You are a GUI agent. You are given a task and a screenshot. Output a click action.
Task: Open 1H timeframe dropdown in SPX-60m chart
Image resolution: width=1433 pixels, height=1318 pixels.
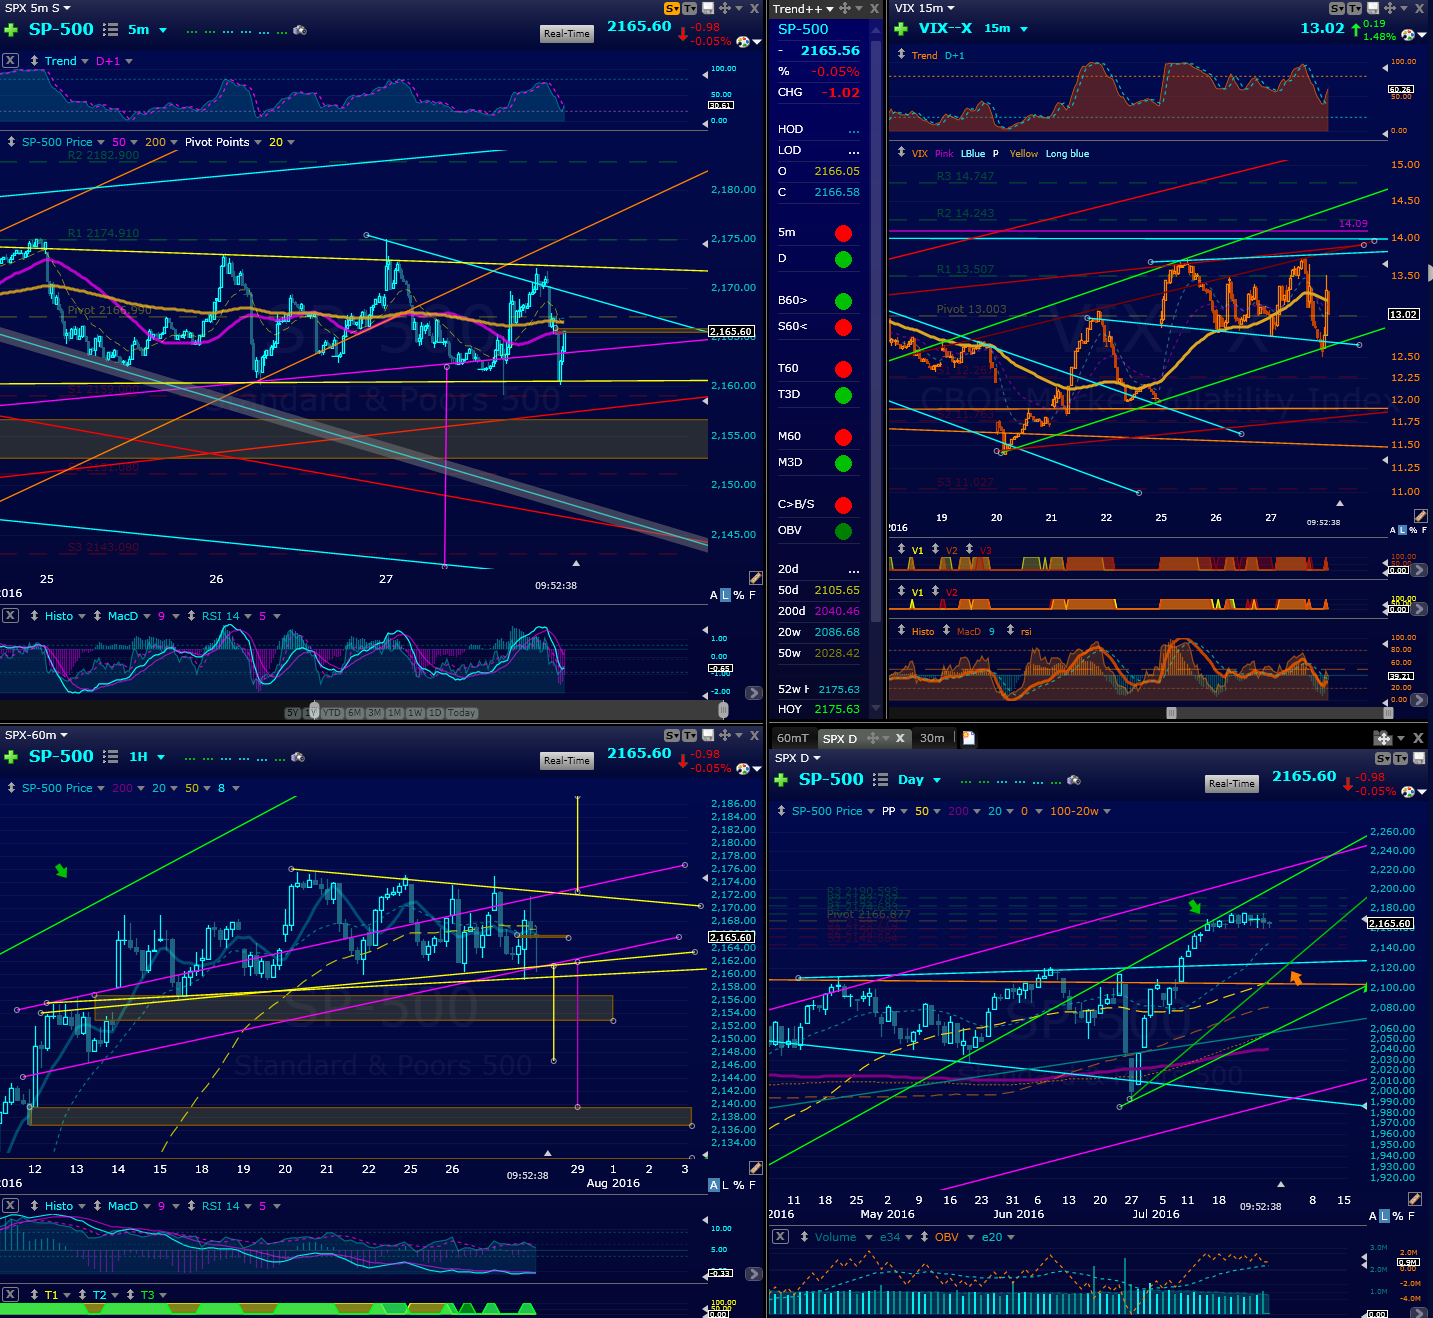tap(161, 757)
